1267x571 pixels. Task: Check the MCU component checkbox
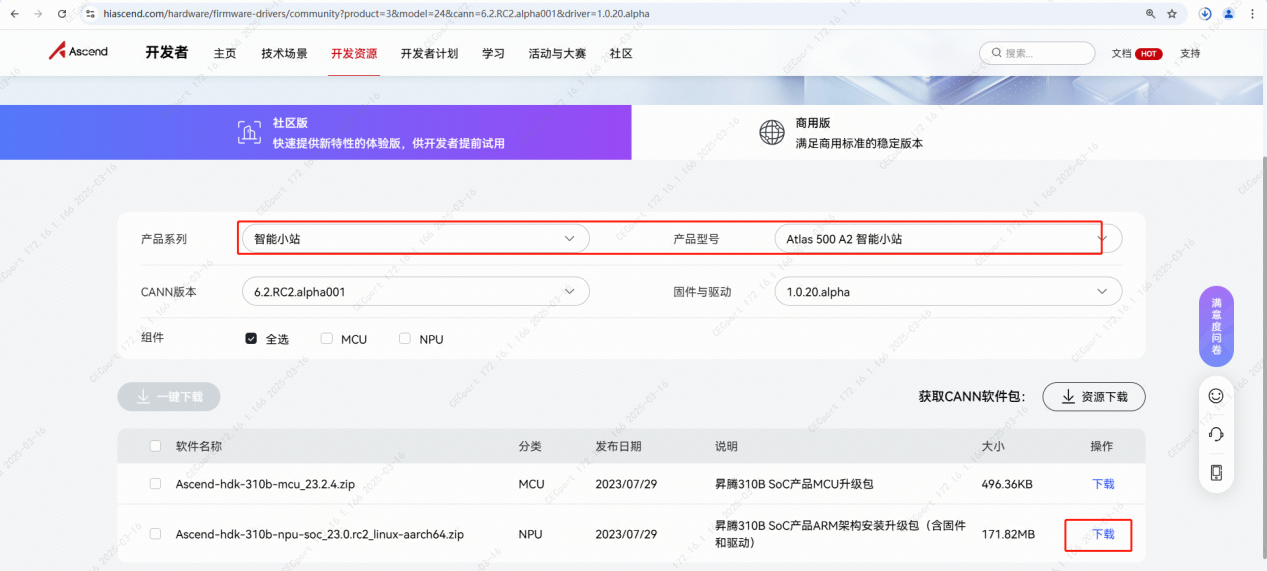[x=327, y=339]
